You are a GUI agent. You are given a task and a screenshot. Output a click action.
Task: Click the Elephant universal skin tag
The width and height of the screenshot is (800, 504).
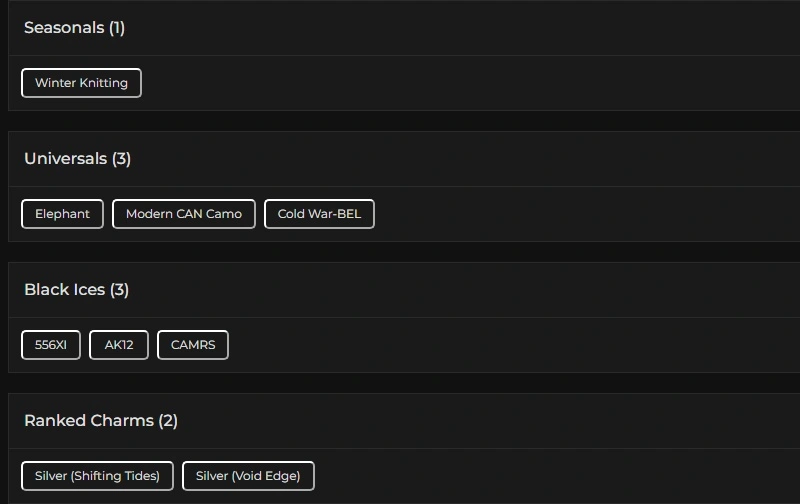62,214
